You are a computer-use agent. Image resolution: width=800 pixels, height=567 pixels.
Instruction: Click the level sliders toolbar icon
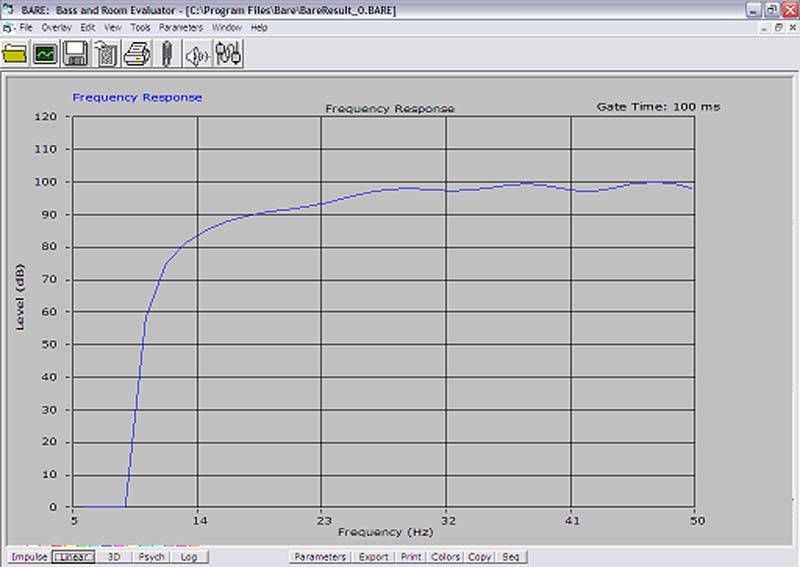tap(228, 54)
